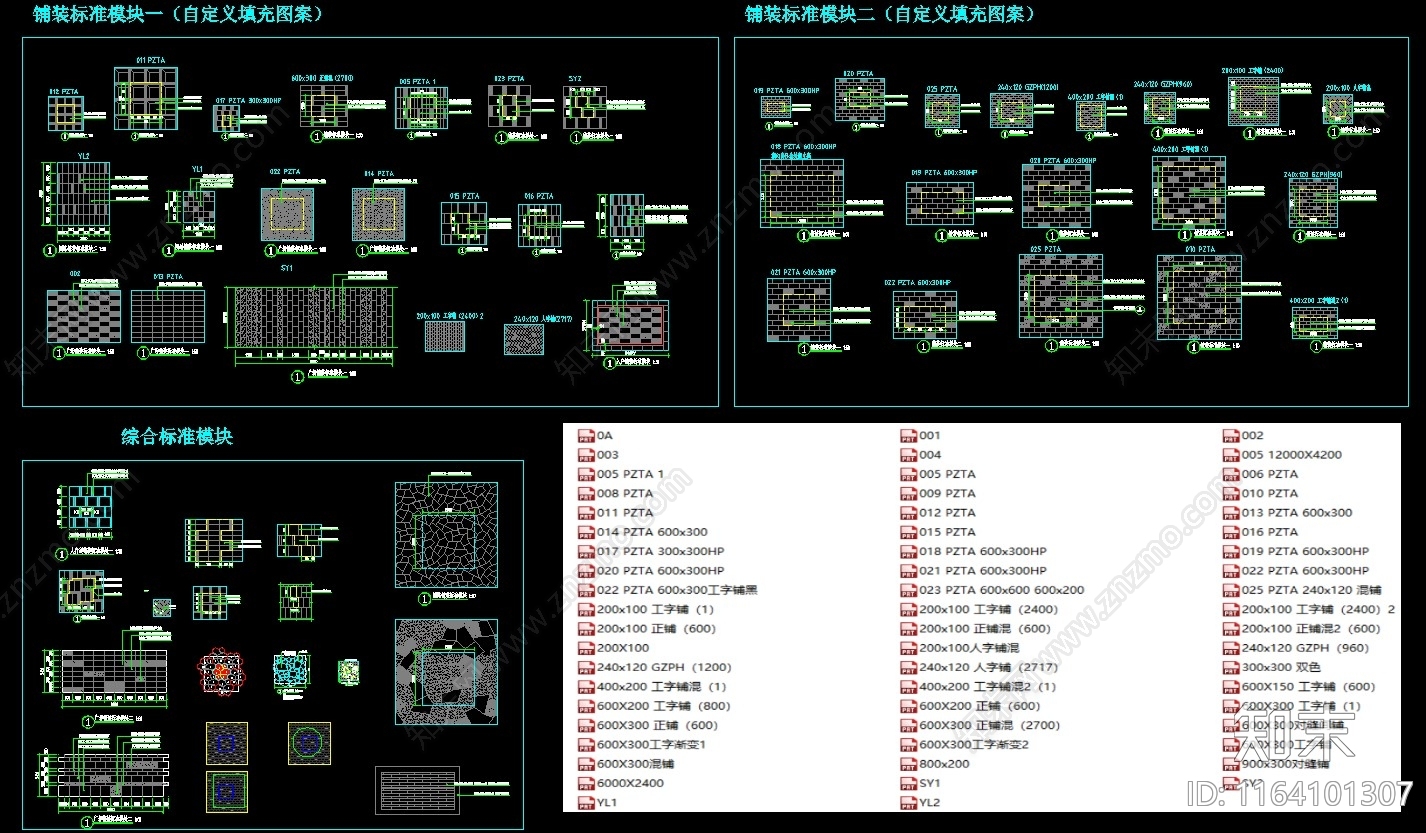Click the icon for 019 PZTA 600x300HP
This screenshot has width=1426, height=833.
click(x=1230, y=552)
